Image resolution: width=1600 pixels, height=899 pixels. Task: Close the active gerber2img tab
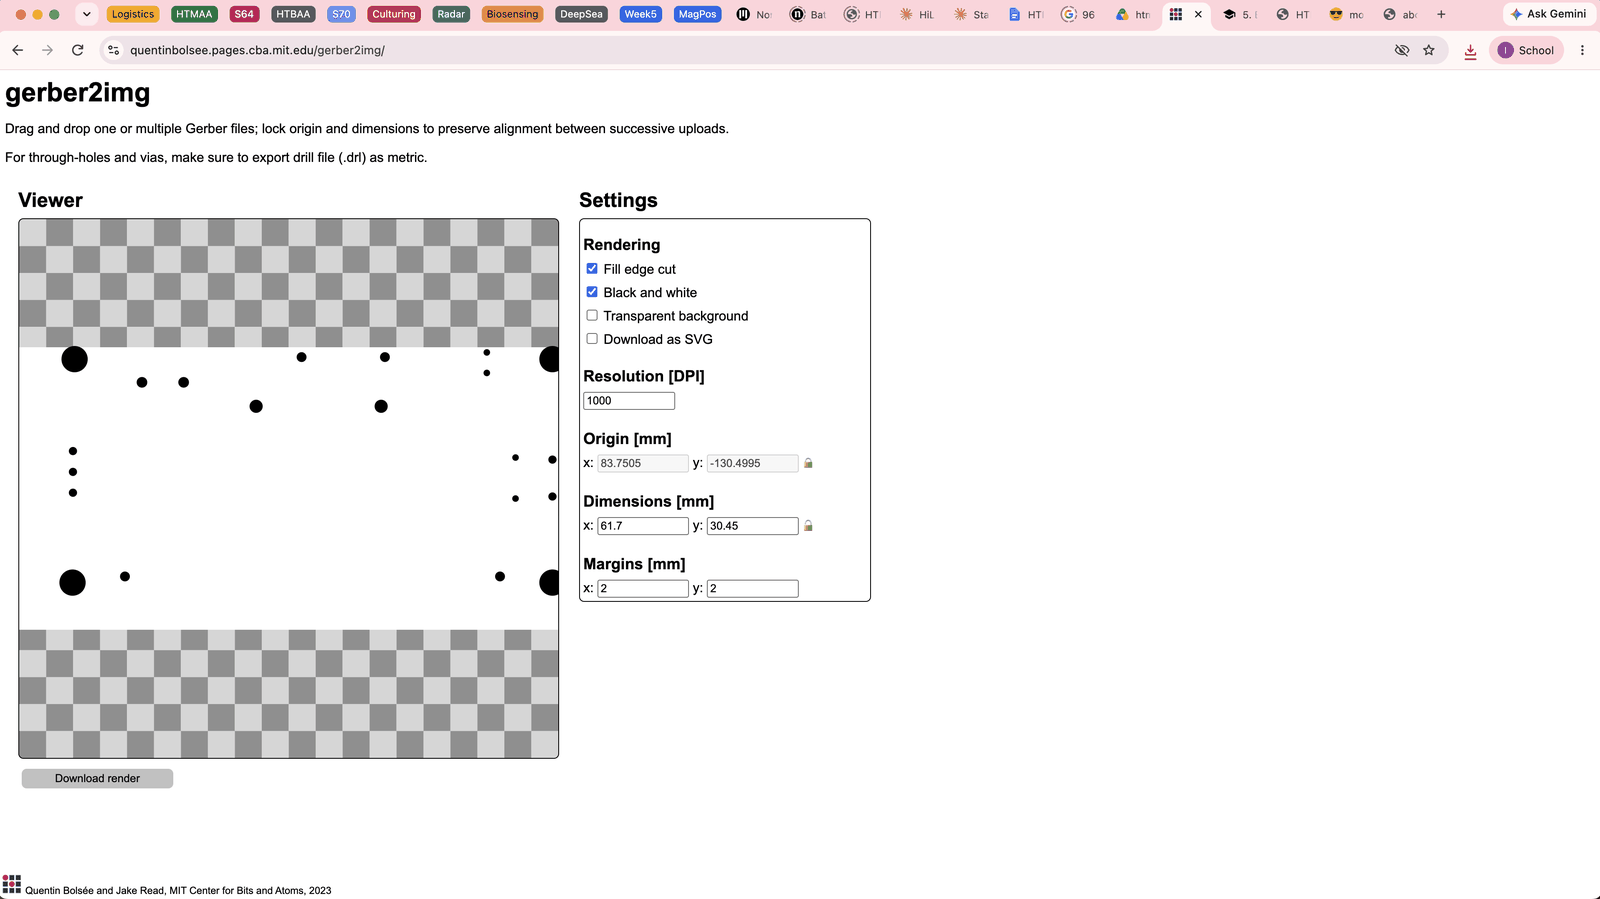pyautogui.click(x=1198, y=14)
